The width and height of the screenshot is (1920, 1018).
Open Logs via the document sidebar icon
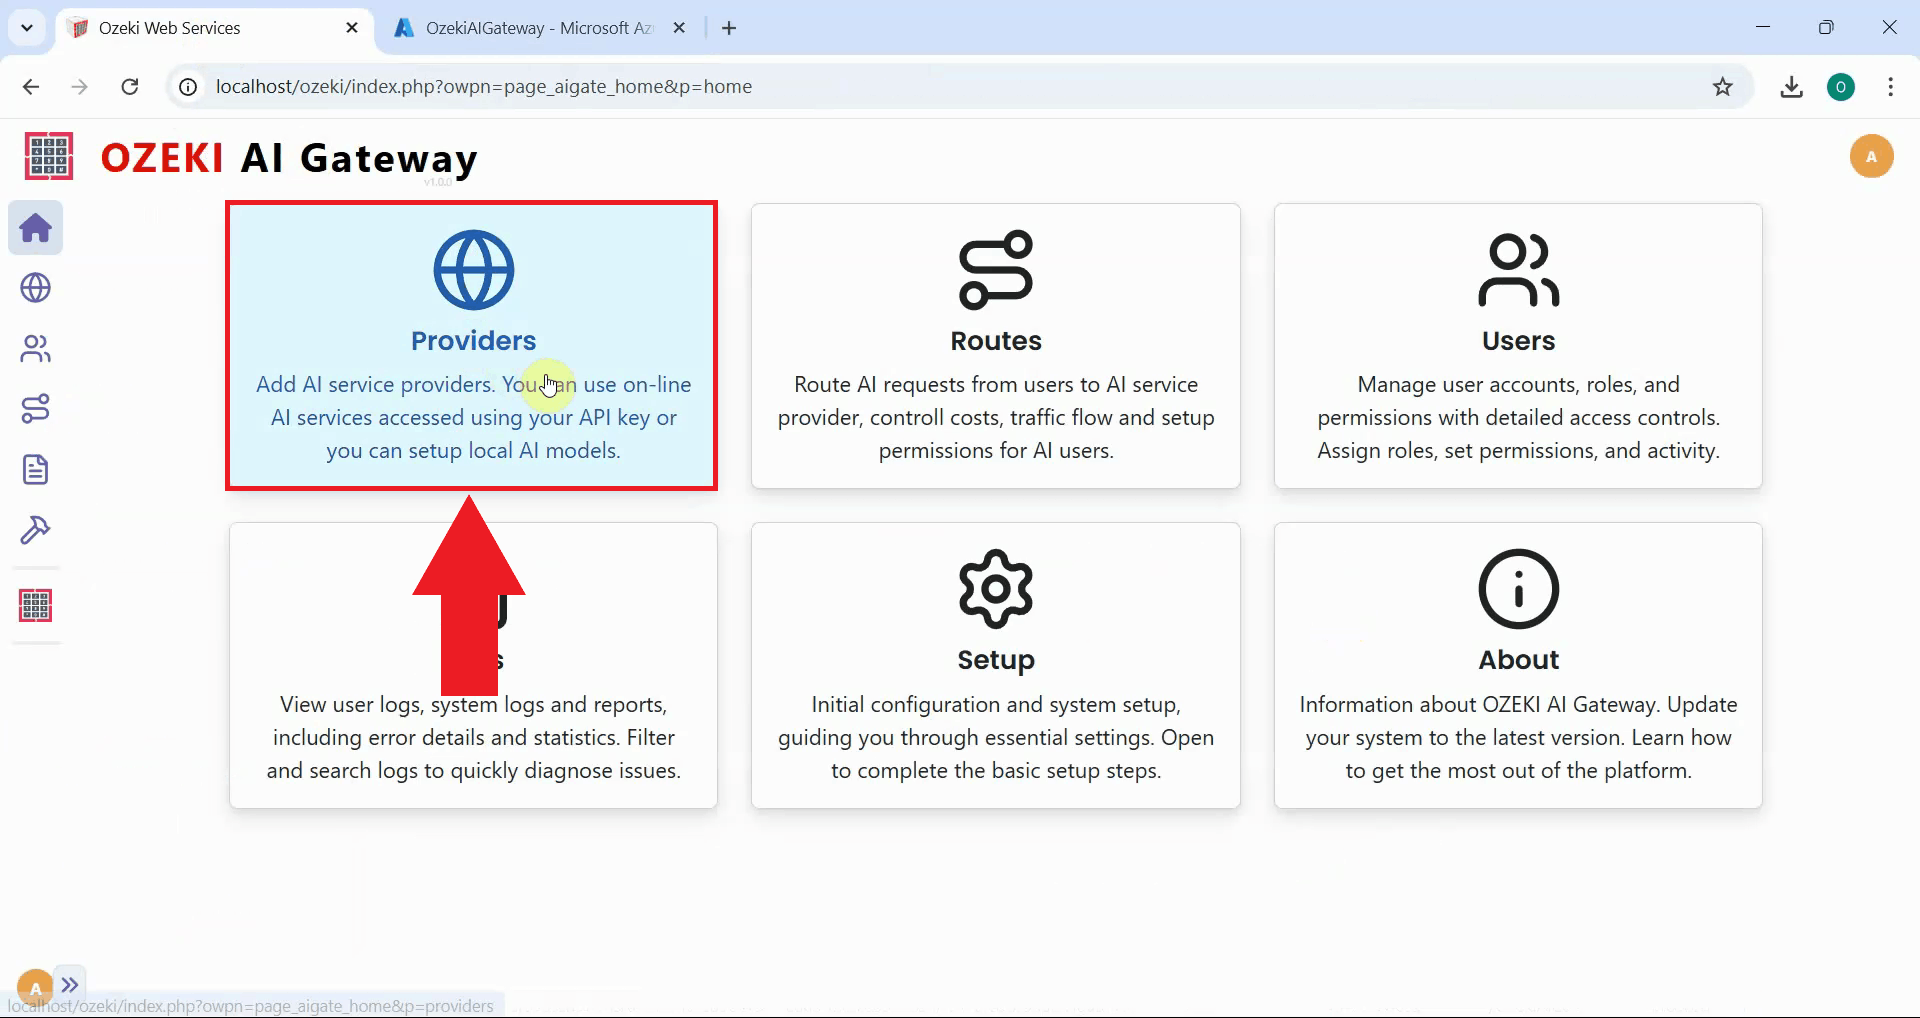coord(35,469)
